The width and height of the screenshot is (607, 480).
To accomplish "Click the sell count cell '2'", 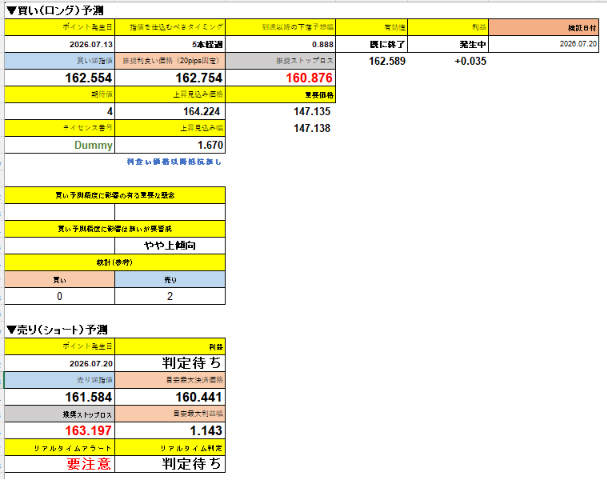I will coord(170,296).
